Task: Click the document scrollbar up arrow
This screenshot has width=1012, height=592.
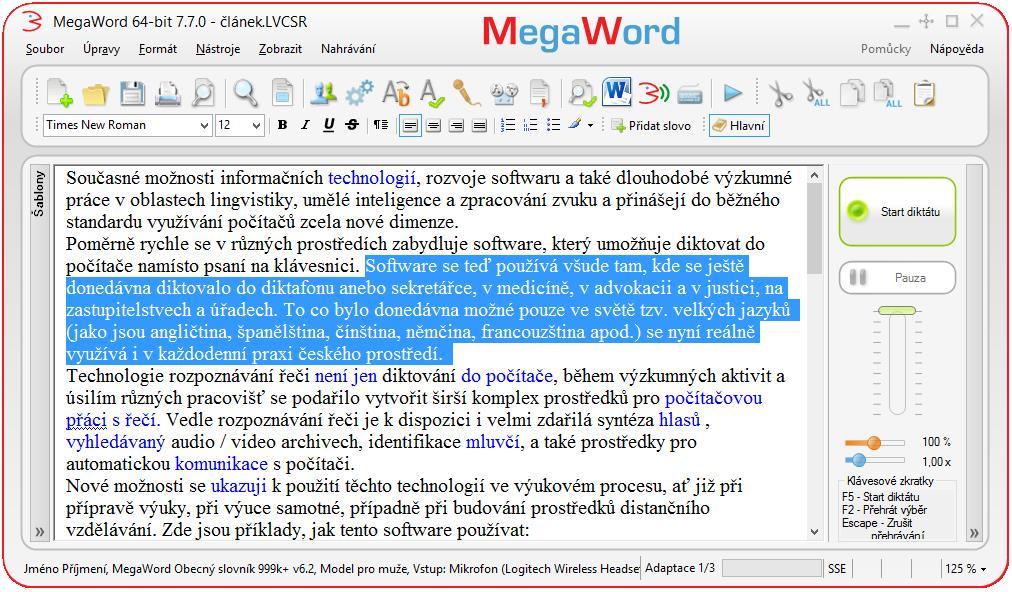Action: click(815, 175)
